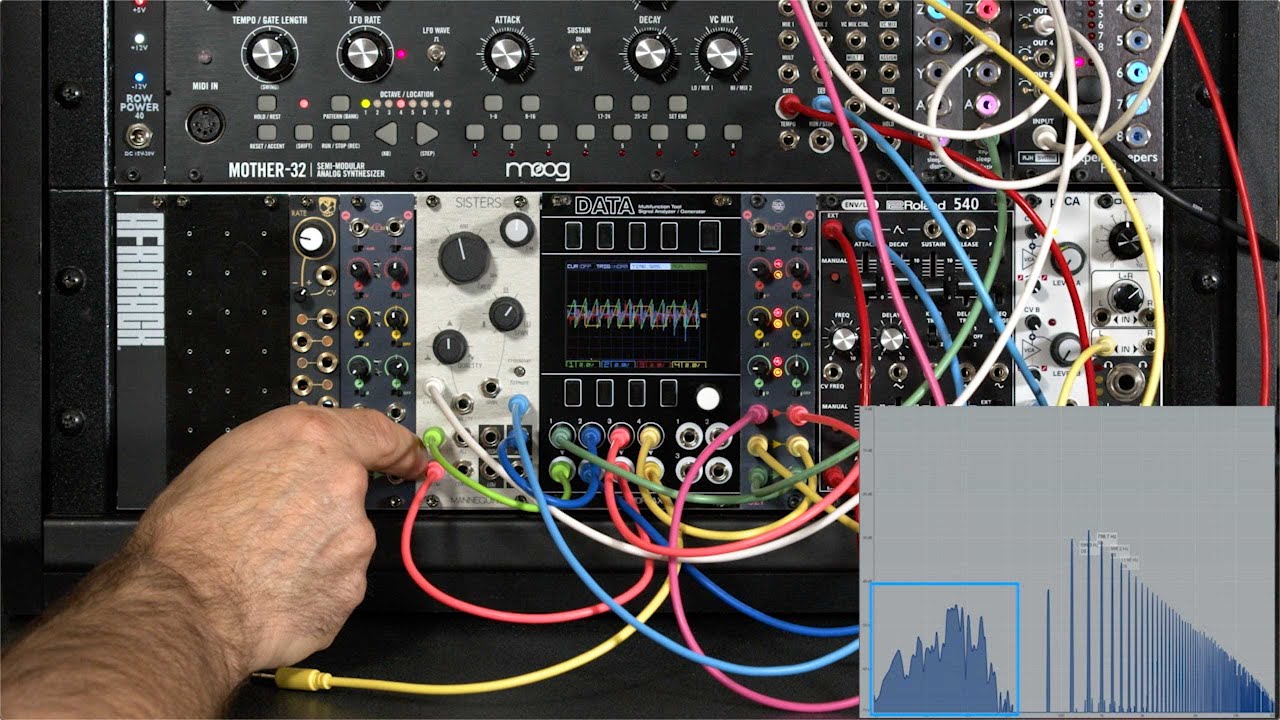Select the 1-8 step page button

493,103
